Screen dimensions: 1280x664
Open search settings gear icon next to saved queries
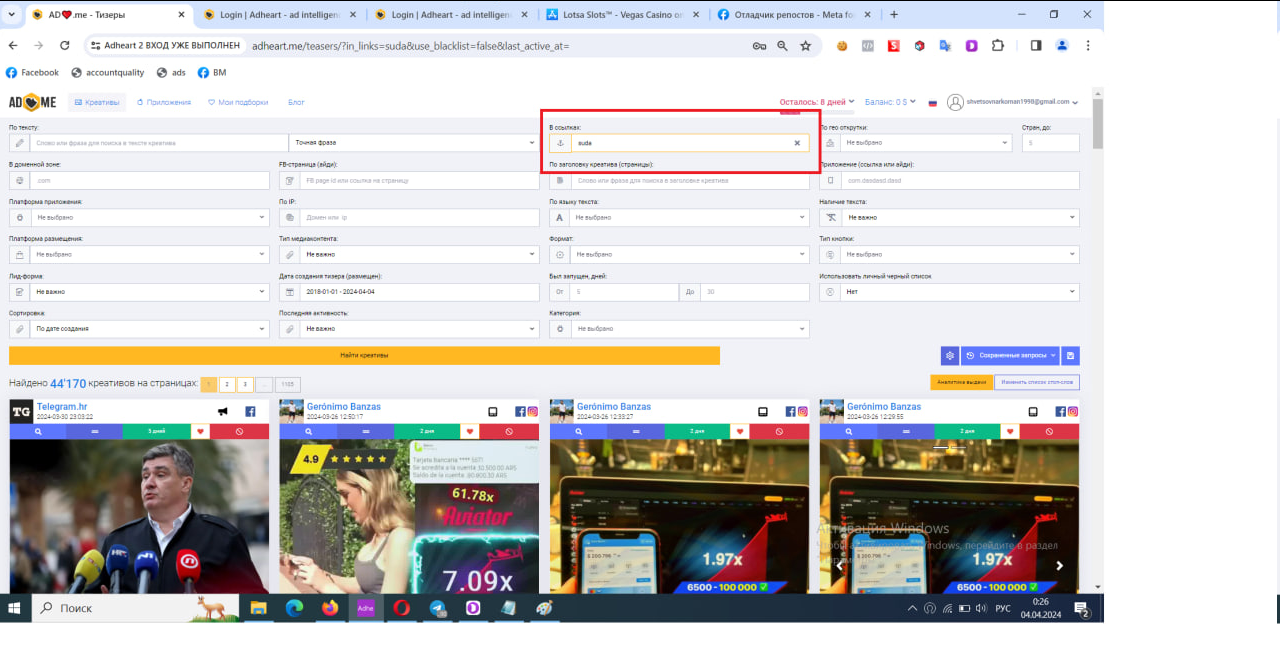(949, 355)
